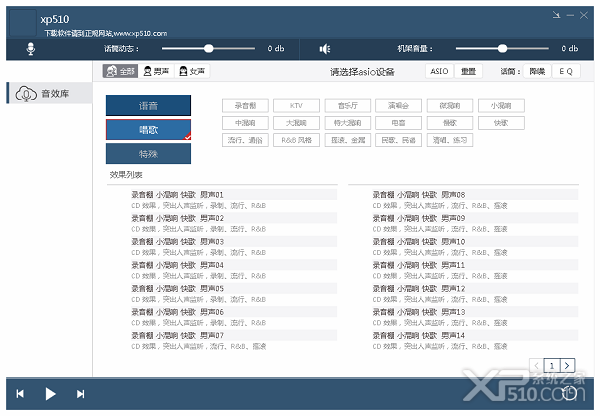
Task: Toggle the 特大混响 tag
Action: [347, 123]
